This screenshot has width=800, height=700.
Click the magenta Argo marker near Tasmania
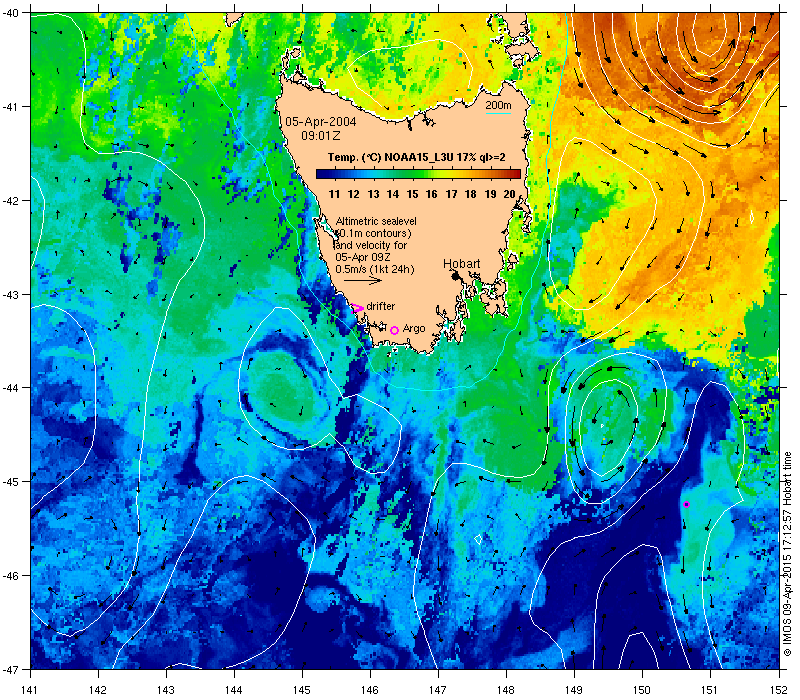point(394,331)
